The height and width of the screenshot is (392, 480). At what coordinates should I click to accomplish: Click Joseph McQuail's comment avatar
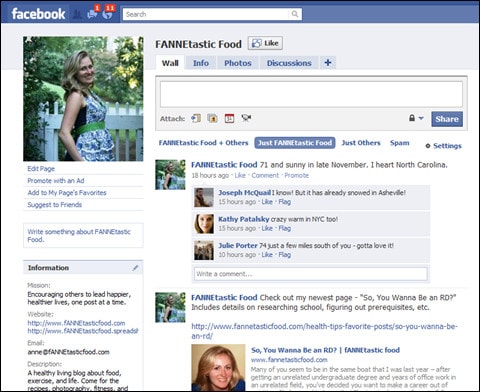click(204, 197)
